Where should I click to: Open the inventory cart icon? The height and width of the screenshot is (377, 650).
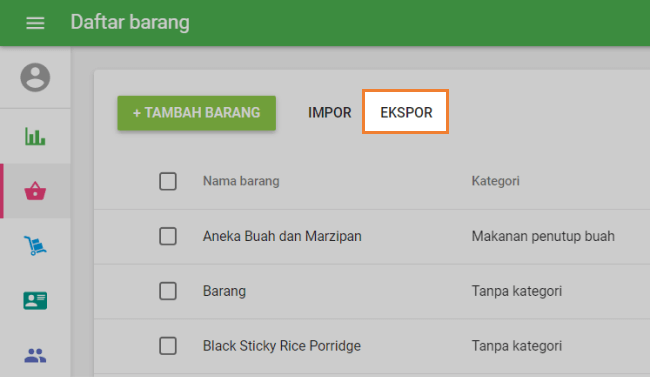coord(35,246)
